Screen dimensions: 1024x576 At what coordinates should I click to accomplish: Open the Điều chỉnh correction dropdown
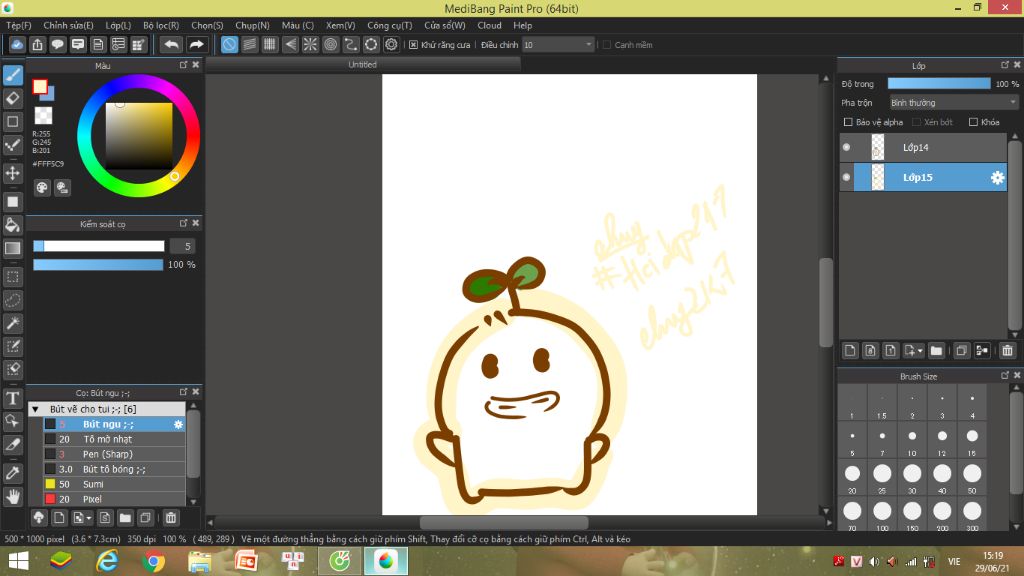[x=558, y=44]
